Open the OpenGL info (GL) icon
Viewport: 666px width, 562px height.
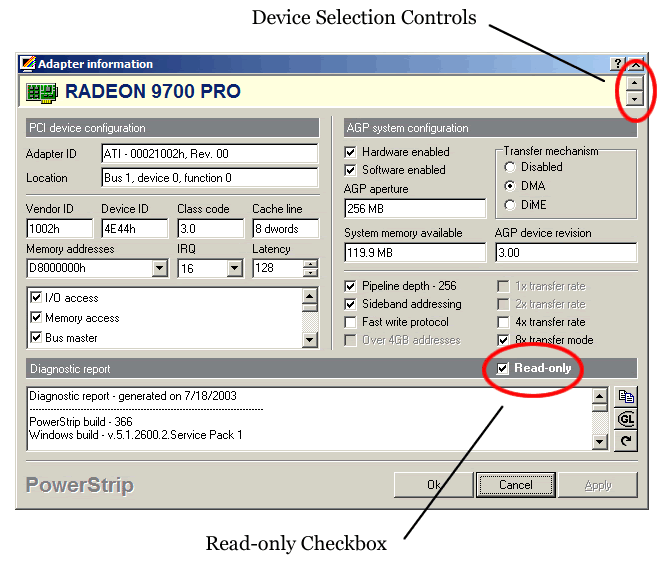[x=626, y=419]
